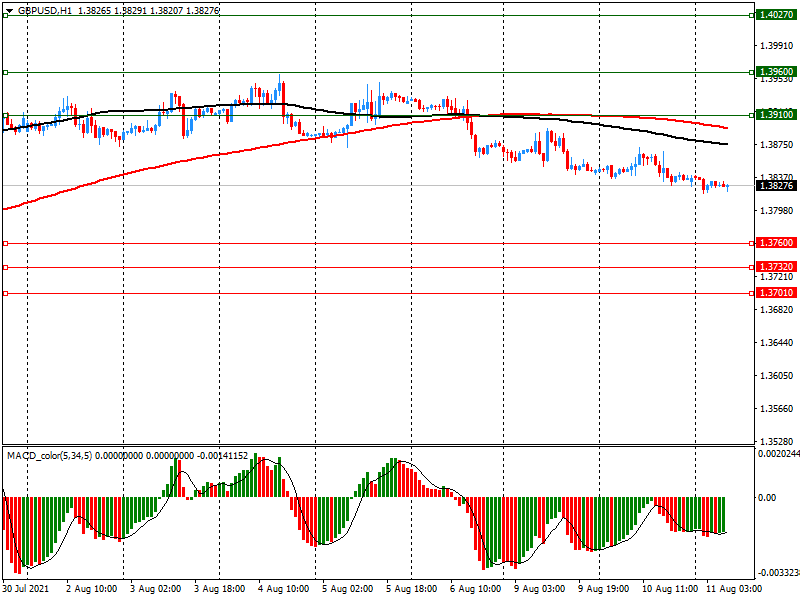Select the 1.39600 green level label
Viewport: 800px width, 600px height.
(x=776, y=71)
